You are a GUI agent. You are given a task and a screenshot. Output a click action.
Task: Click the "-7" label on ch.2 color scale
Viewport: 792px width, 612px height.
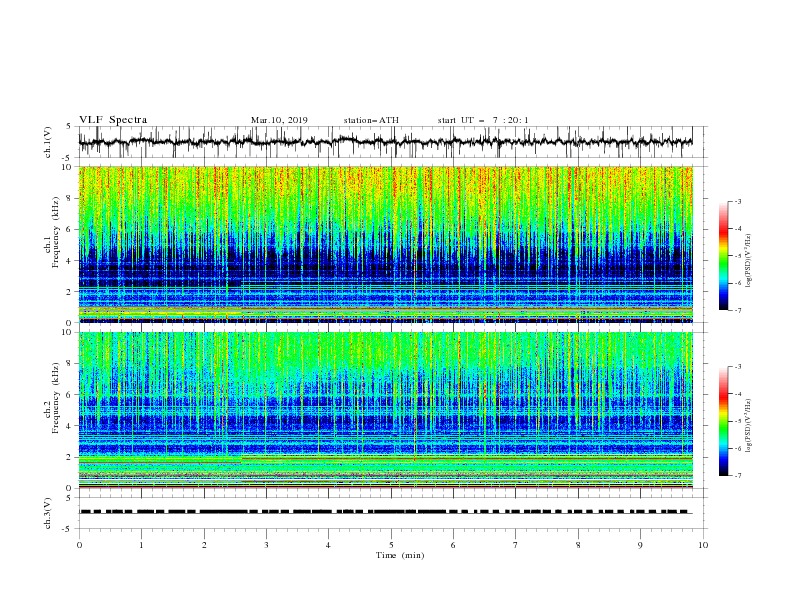click(x=737, y=476)
